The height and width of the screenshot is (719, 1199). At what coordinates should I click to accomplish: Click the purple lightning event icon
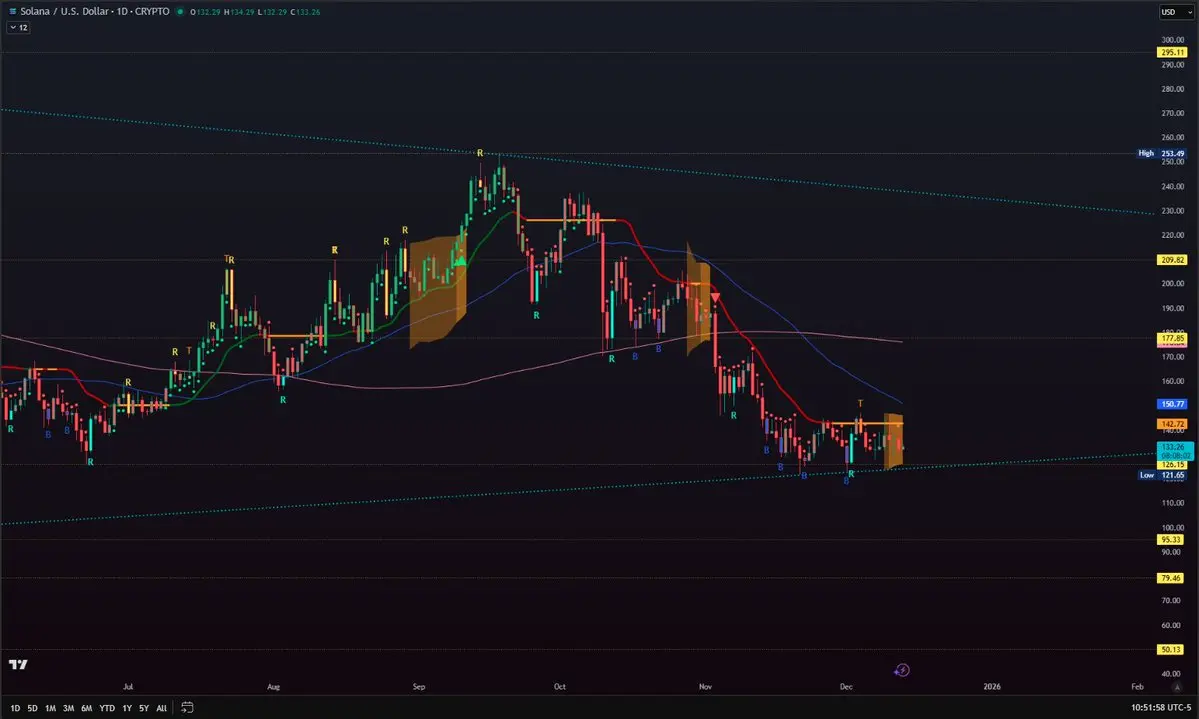pyautogui.click(x=902, y=670)
